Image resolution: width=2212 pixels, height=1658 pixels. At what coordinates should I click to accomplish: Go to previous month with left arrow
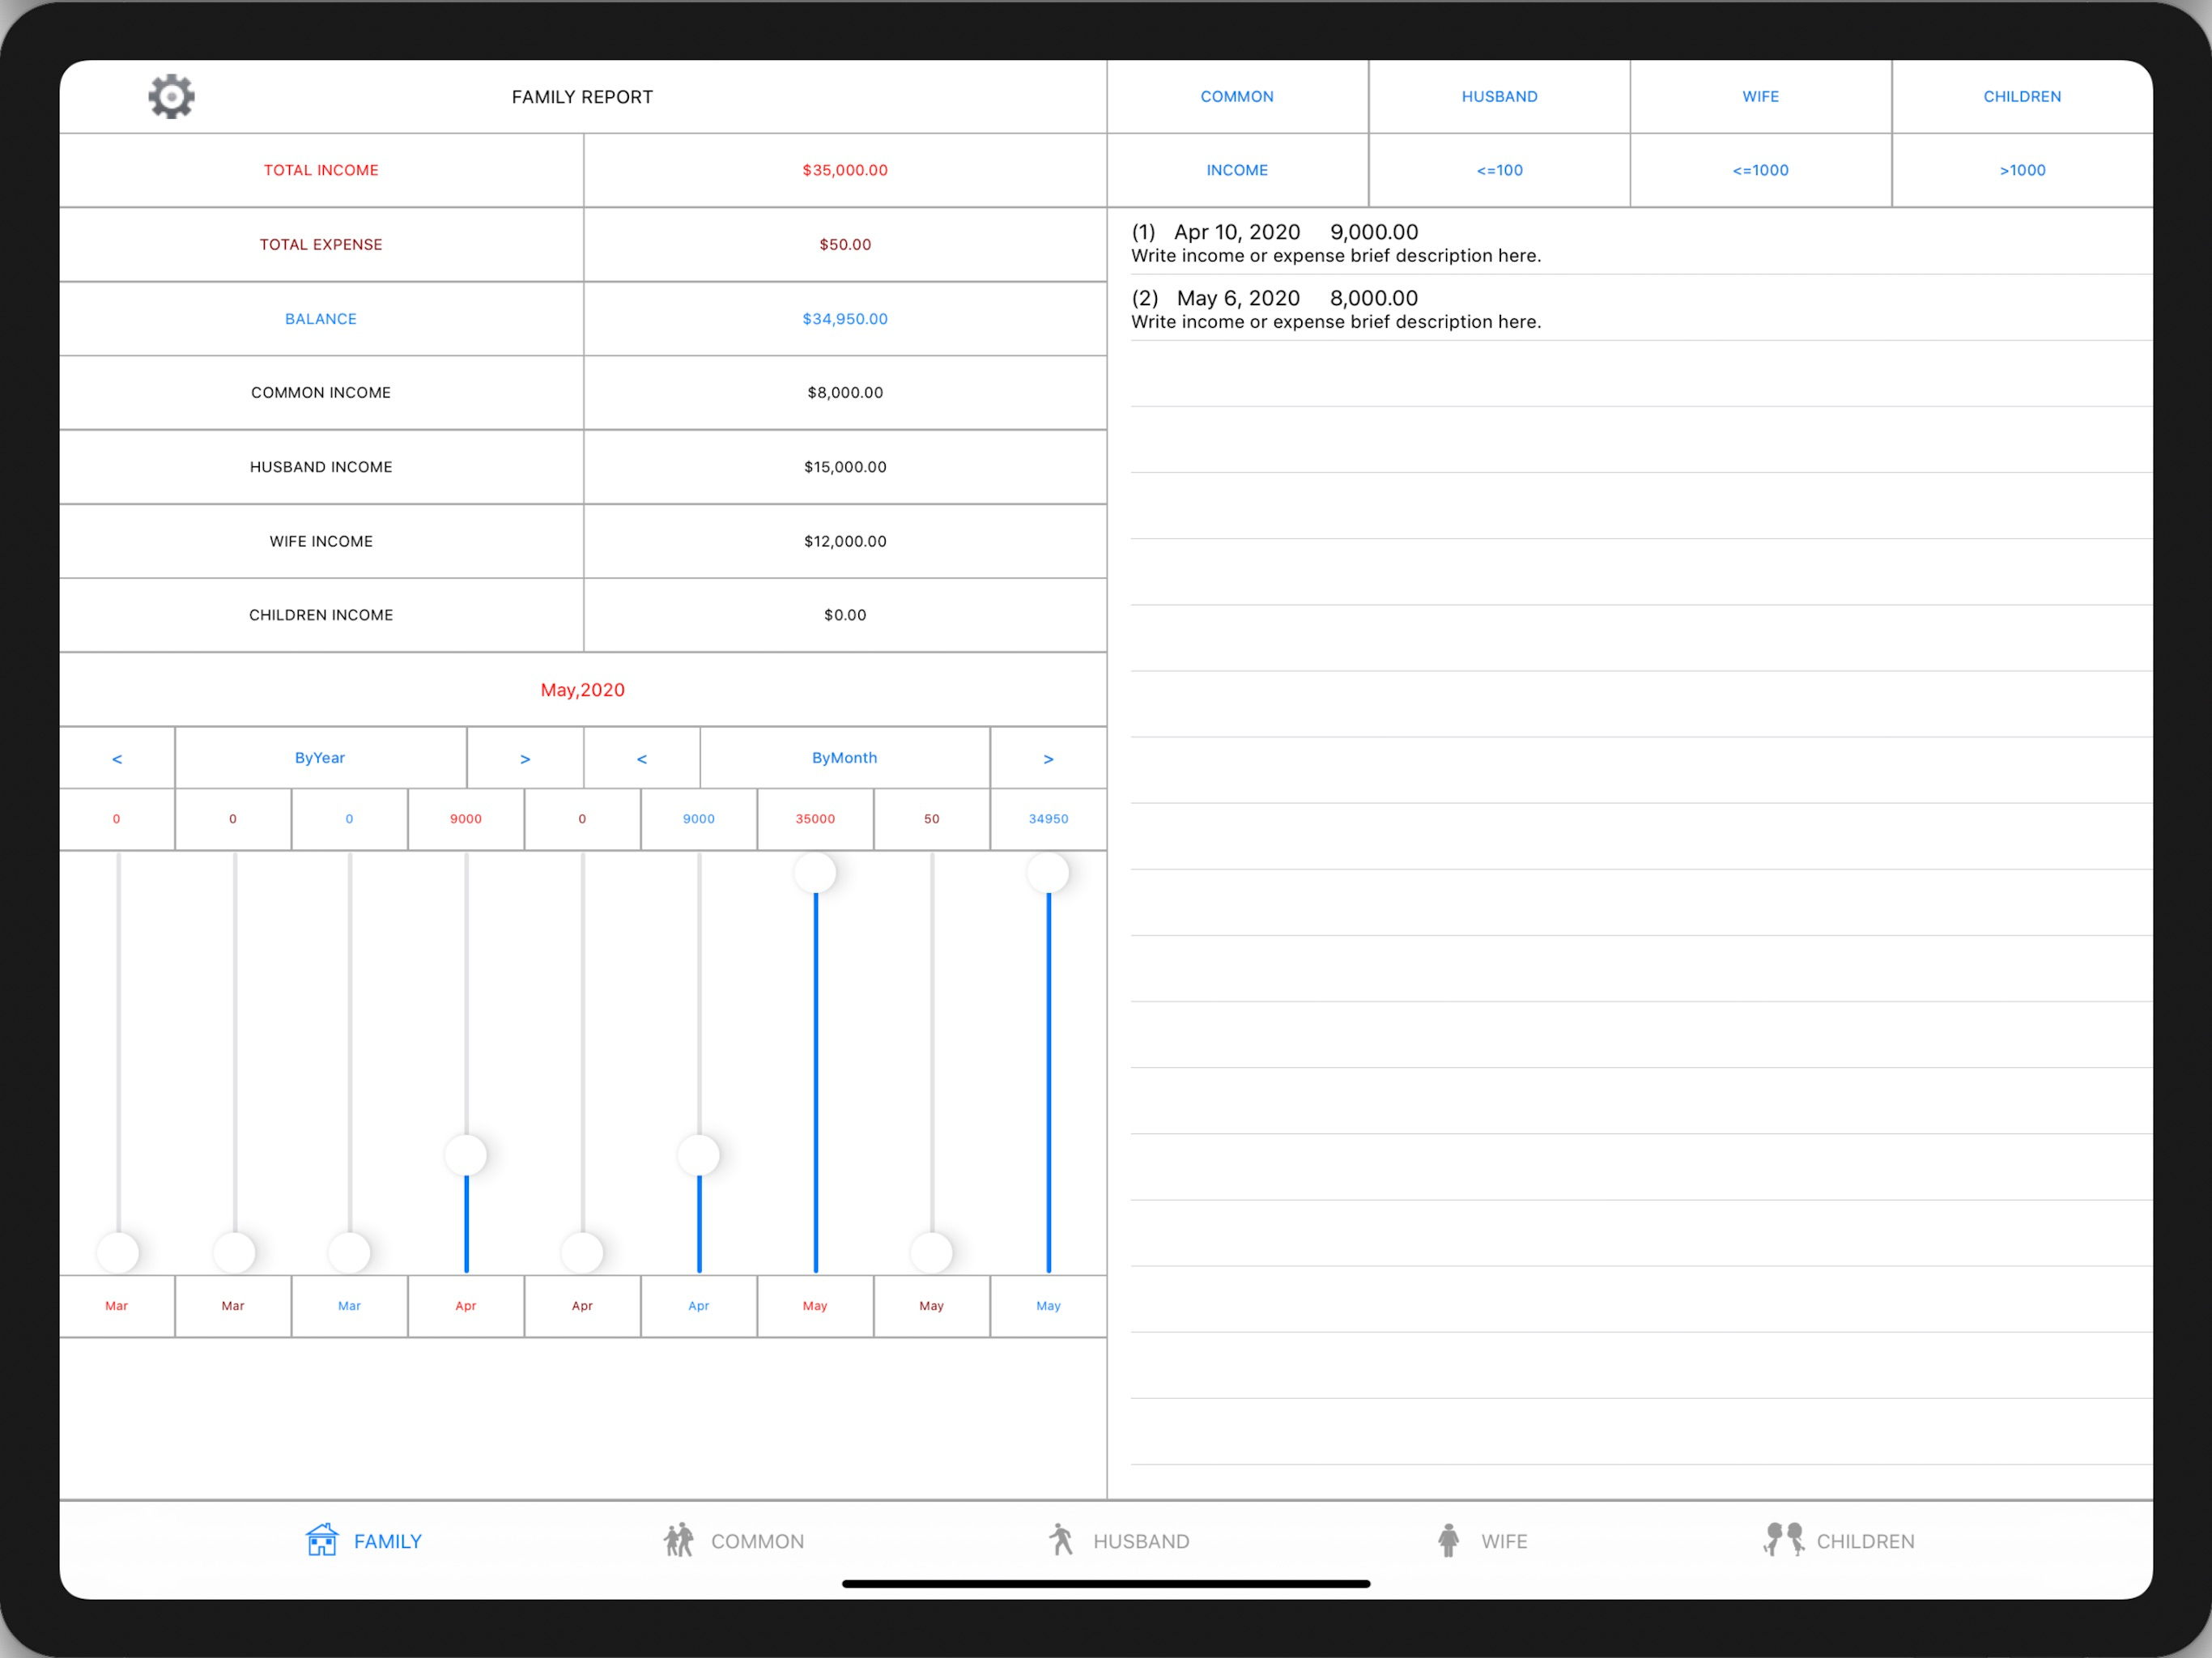pos(642,758)
